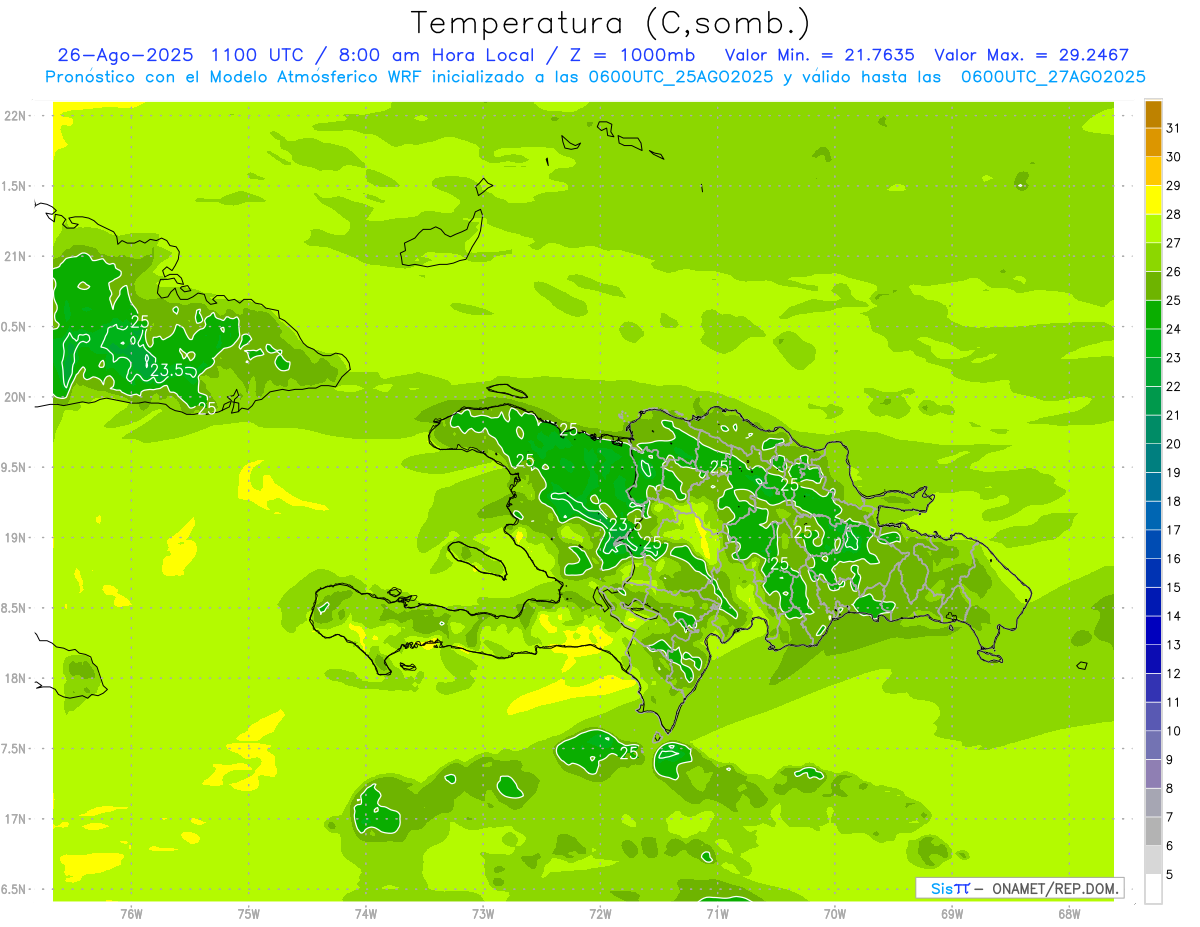Image resolution: width=1200 pixels, height=927 pixels.
Task: Click "Valor Min. = 21.7635" text
Action: [x=819, y=55]
